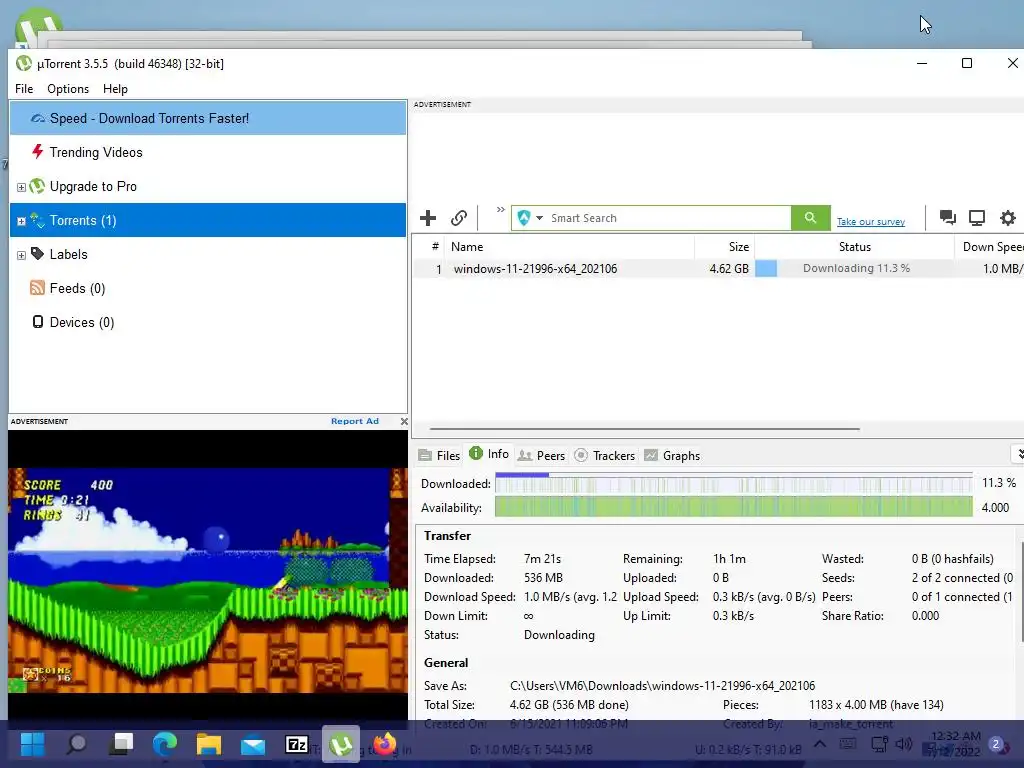This screenshot has width=1024, height=768.
Task: Switch to the Peers tab
Action: click(541, 455)
